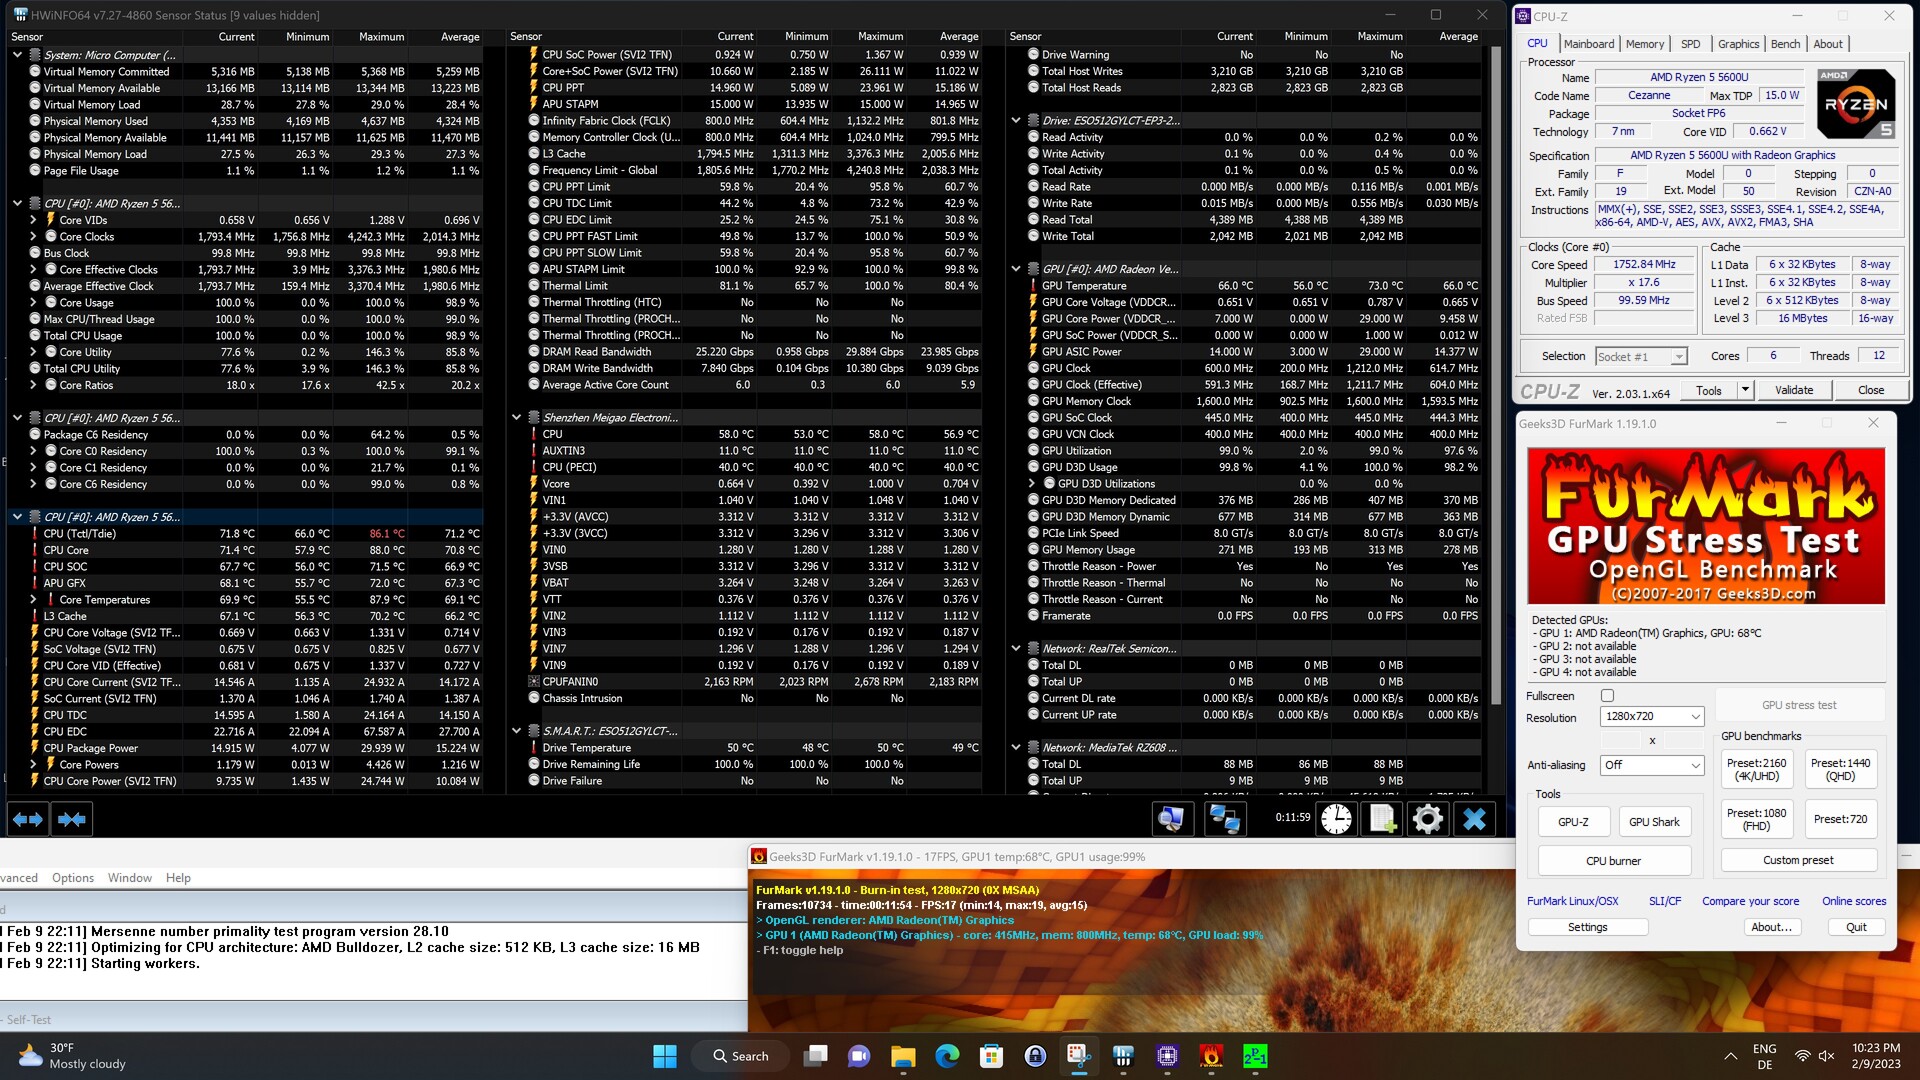Switch to Prime95 taskbar icon
Viewport: 1920px width, 1080px height.
coord(1255,1056)
